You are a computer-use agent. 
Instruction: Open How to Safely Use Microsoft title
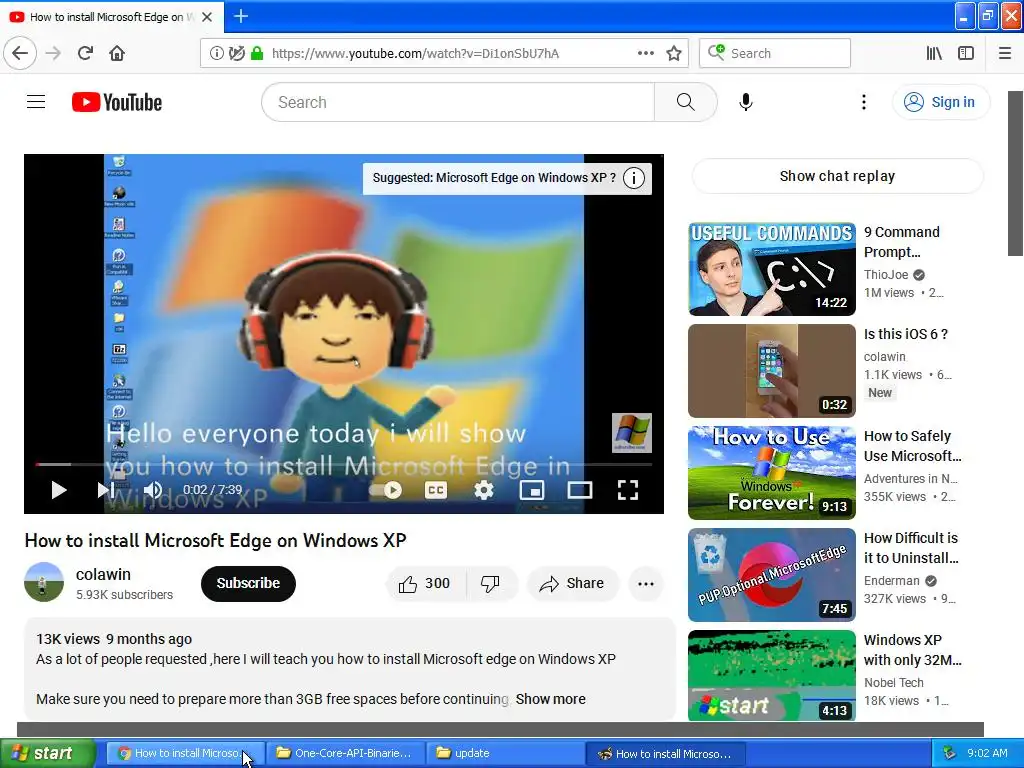[x=912, y=446]
